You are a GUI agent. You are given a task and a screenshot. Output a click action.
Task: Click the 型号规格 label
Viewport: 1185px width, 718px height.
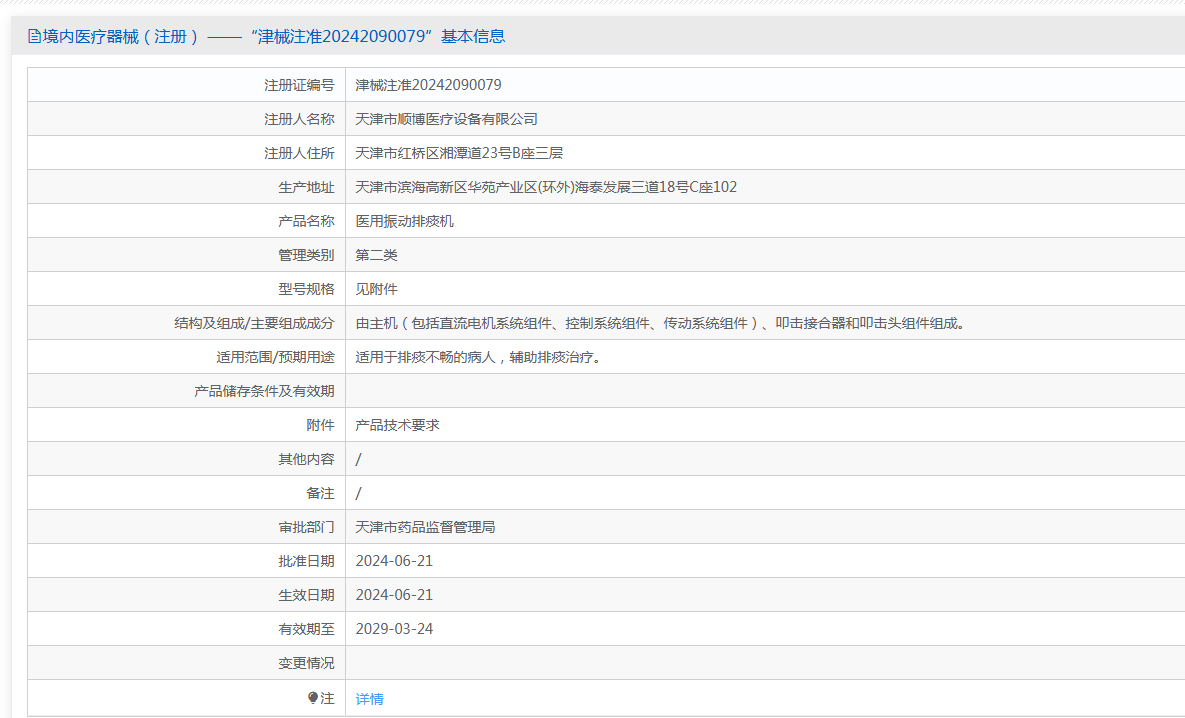(306, 289)
